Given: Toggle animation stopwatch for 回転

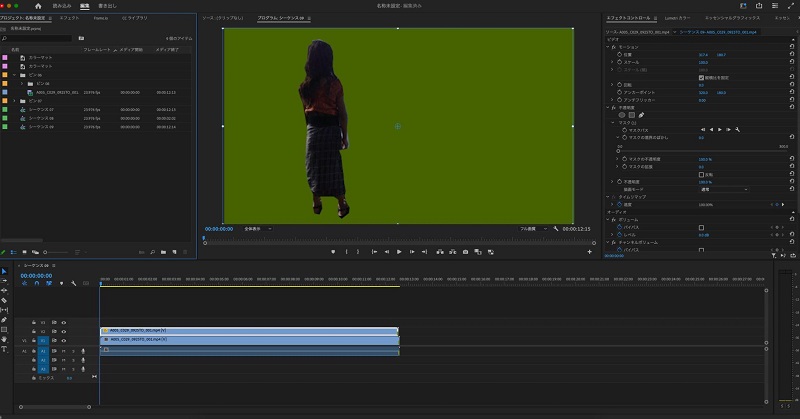Looking at the screenshot, I should [619, 85].
